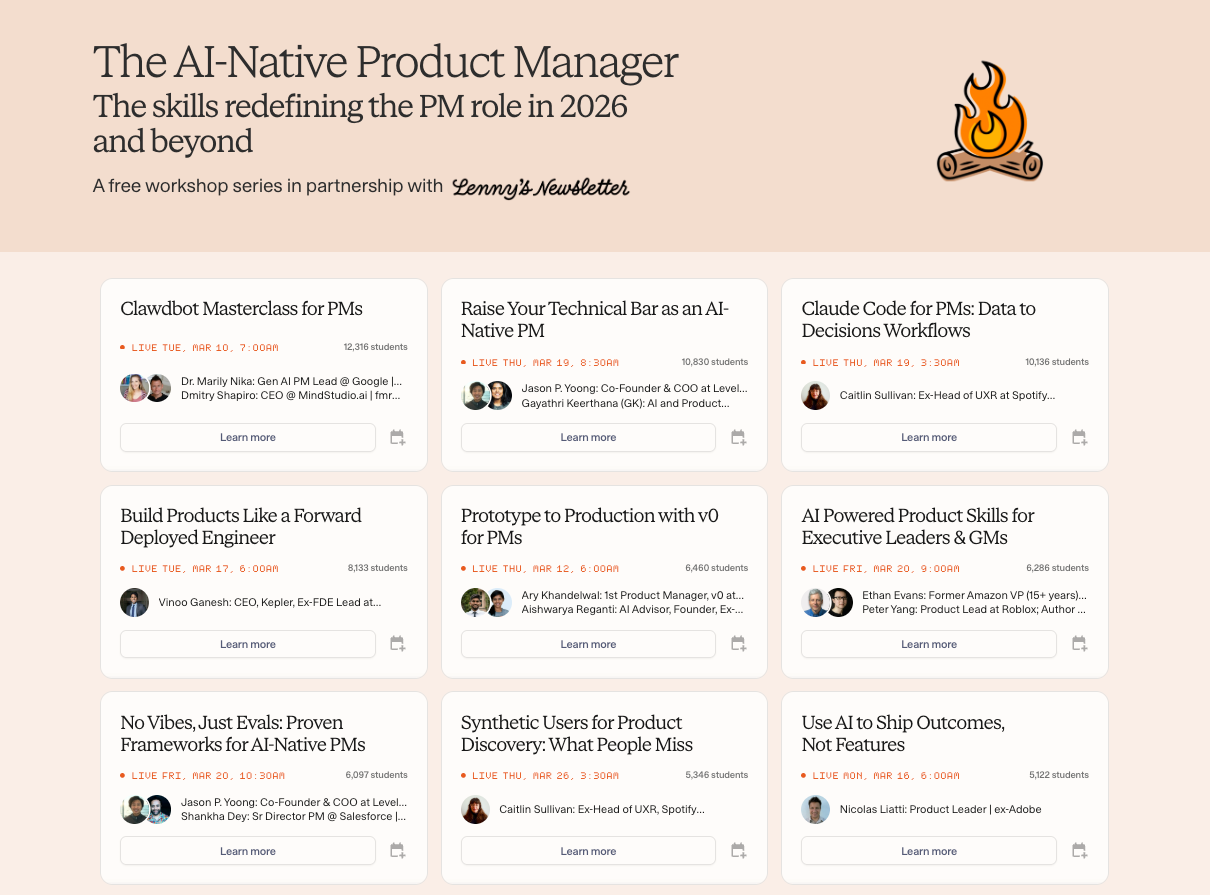Open Learn more for Use AI to Ship Outcomes
Image resolution: width=1210 pixels, height=895 pixels.
click(929, 852)
